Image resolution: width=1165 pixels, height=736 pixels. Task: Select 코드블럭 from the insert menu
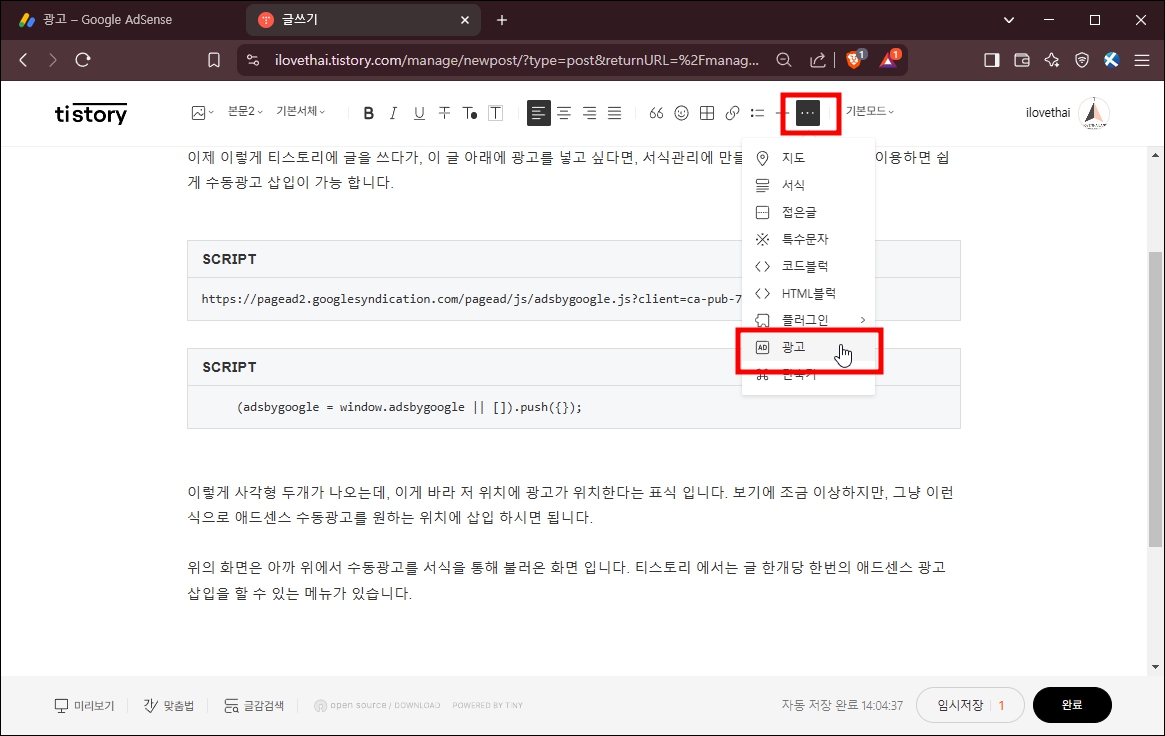[800, 265]
